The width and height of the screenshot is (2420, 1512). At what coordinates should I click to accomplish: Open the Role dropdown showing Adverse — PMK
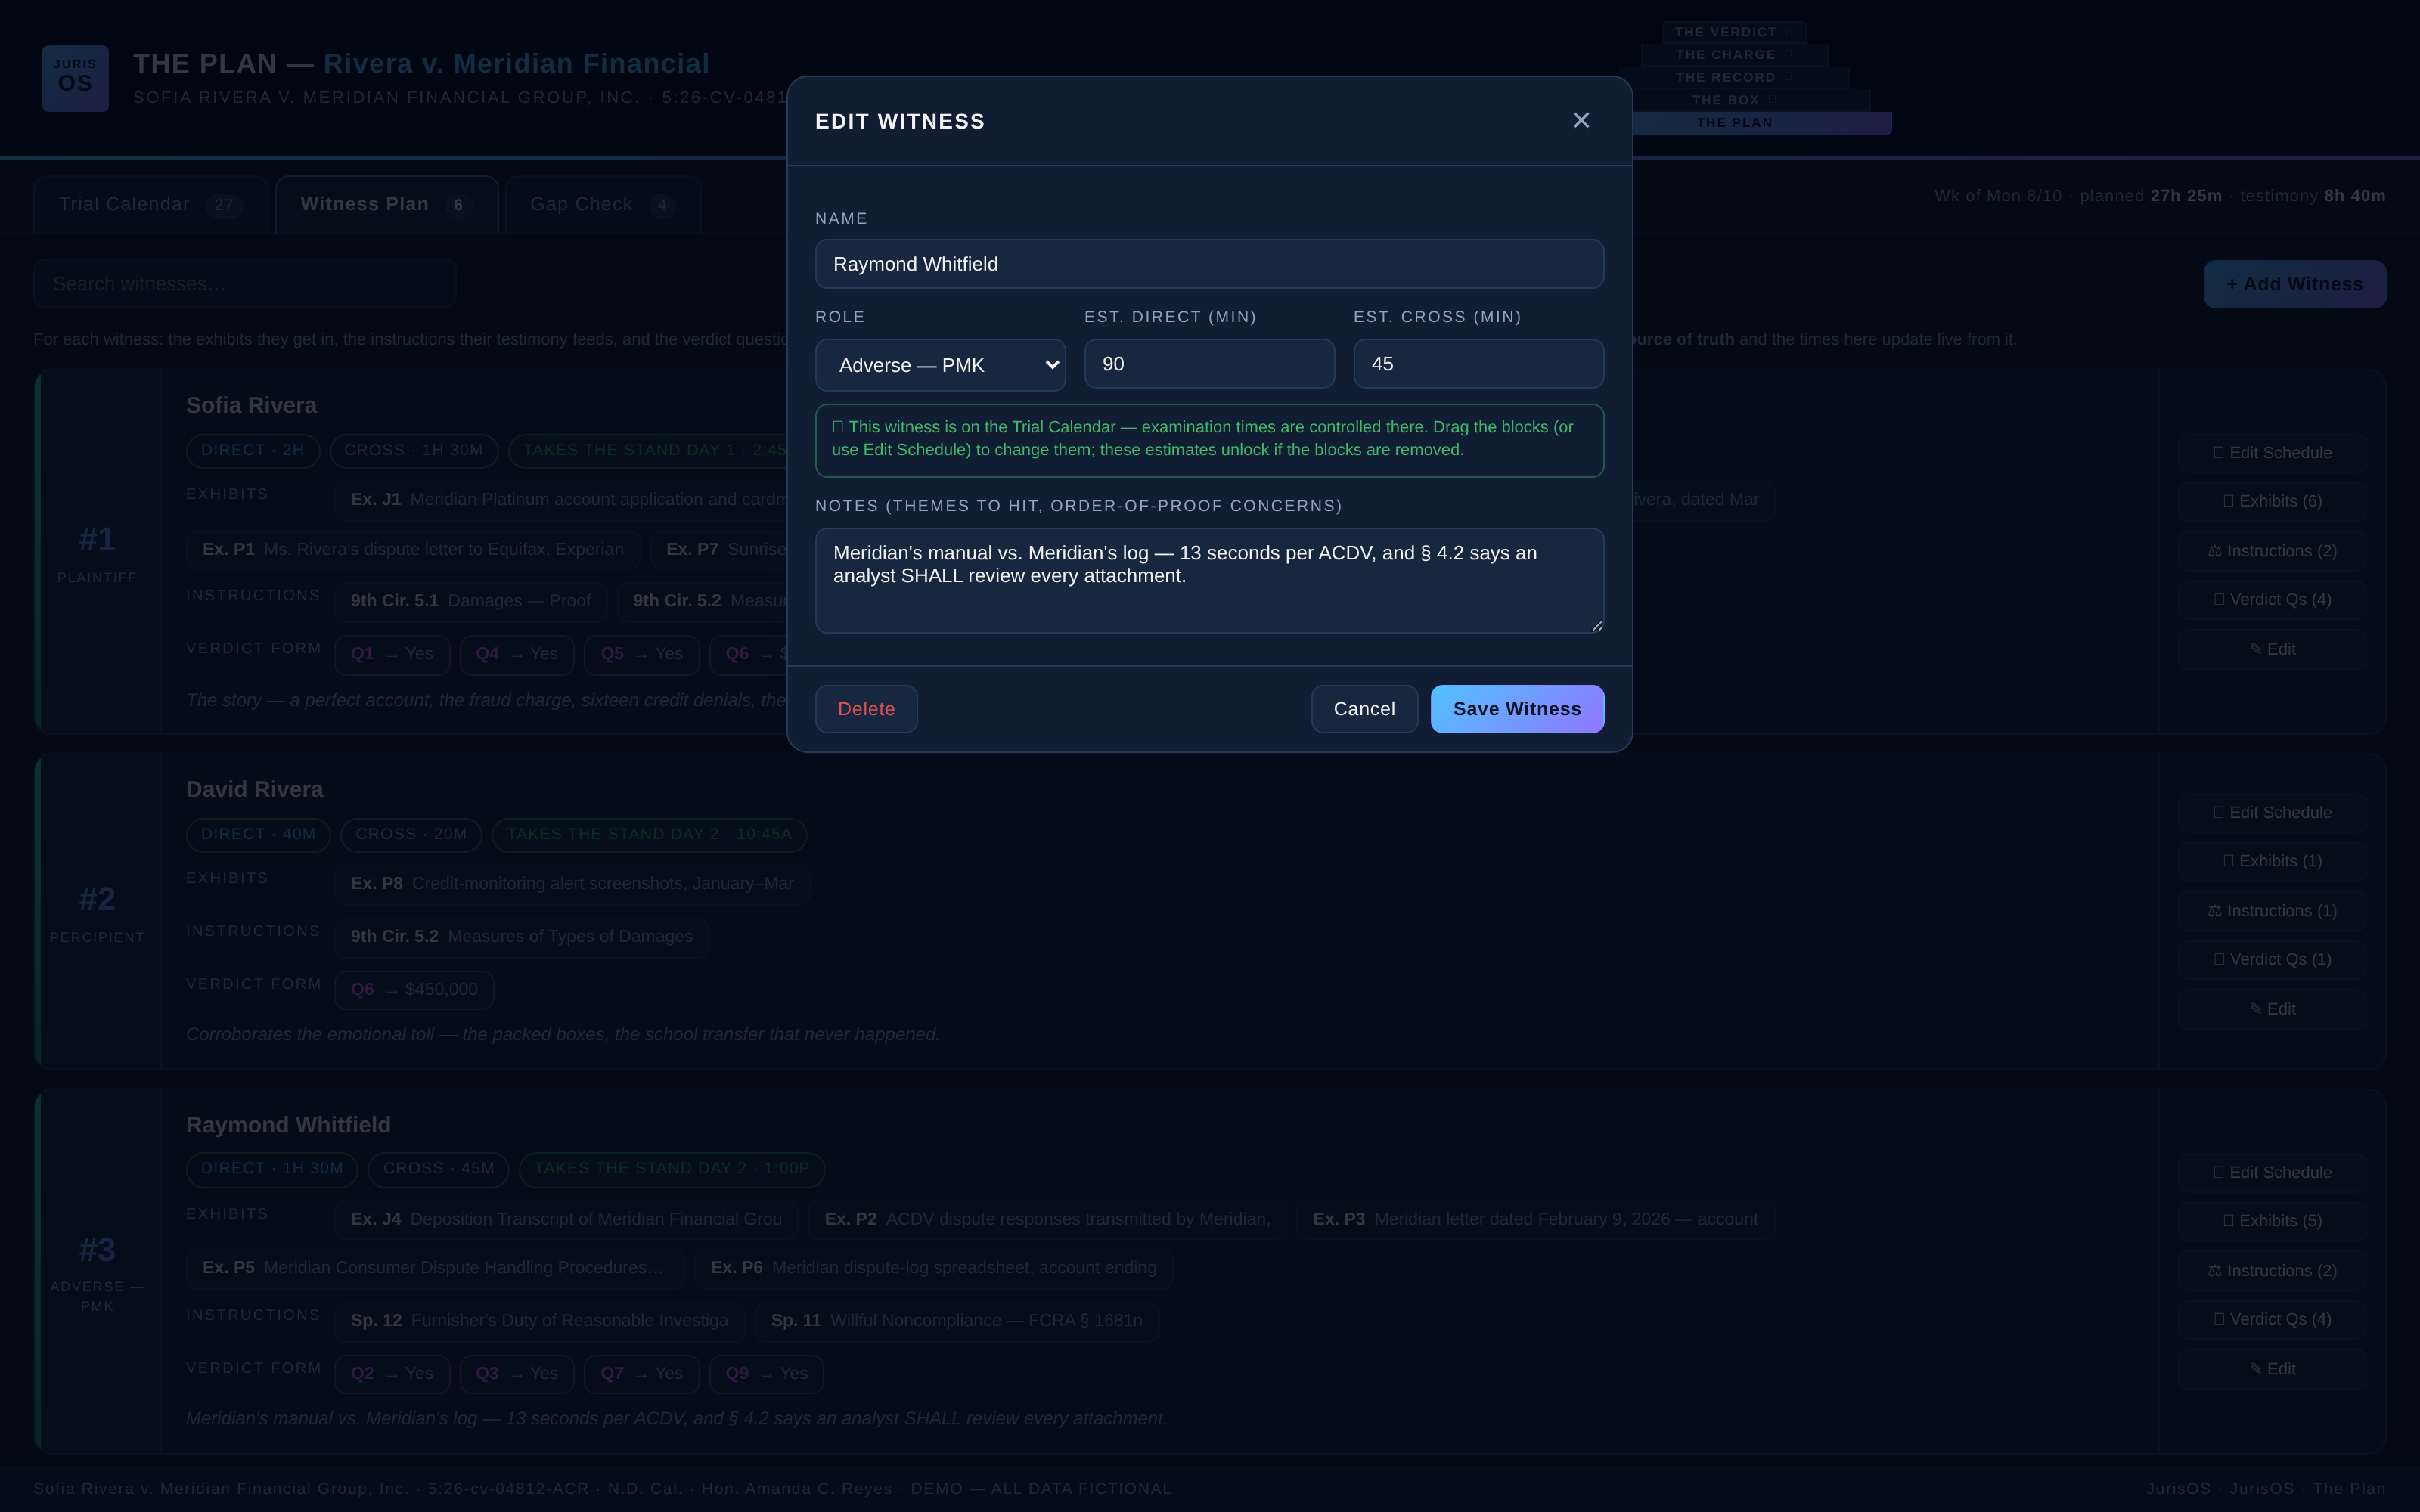pos(940,365)
